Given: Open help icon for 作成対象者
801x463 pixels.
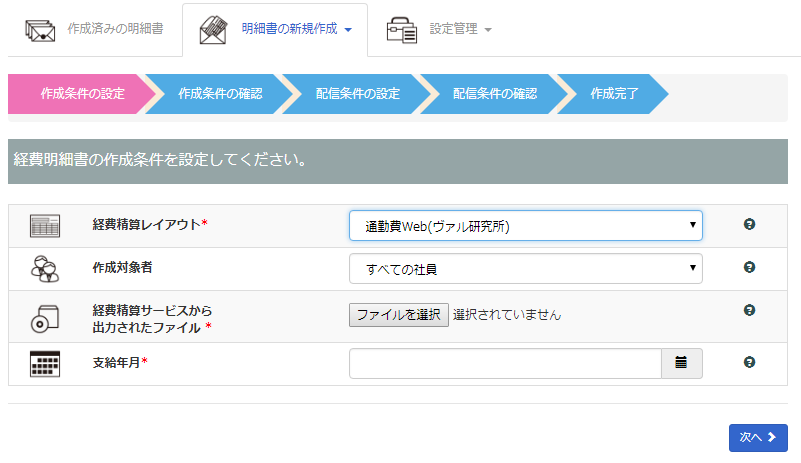Looking at the screenshot, I should pos(749,267).
